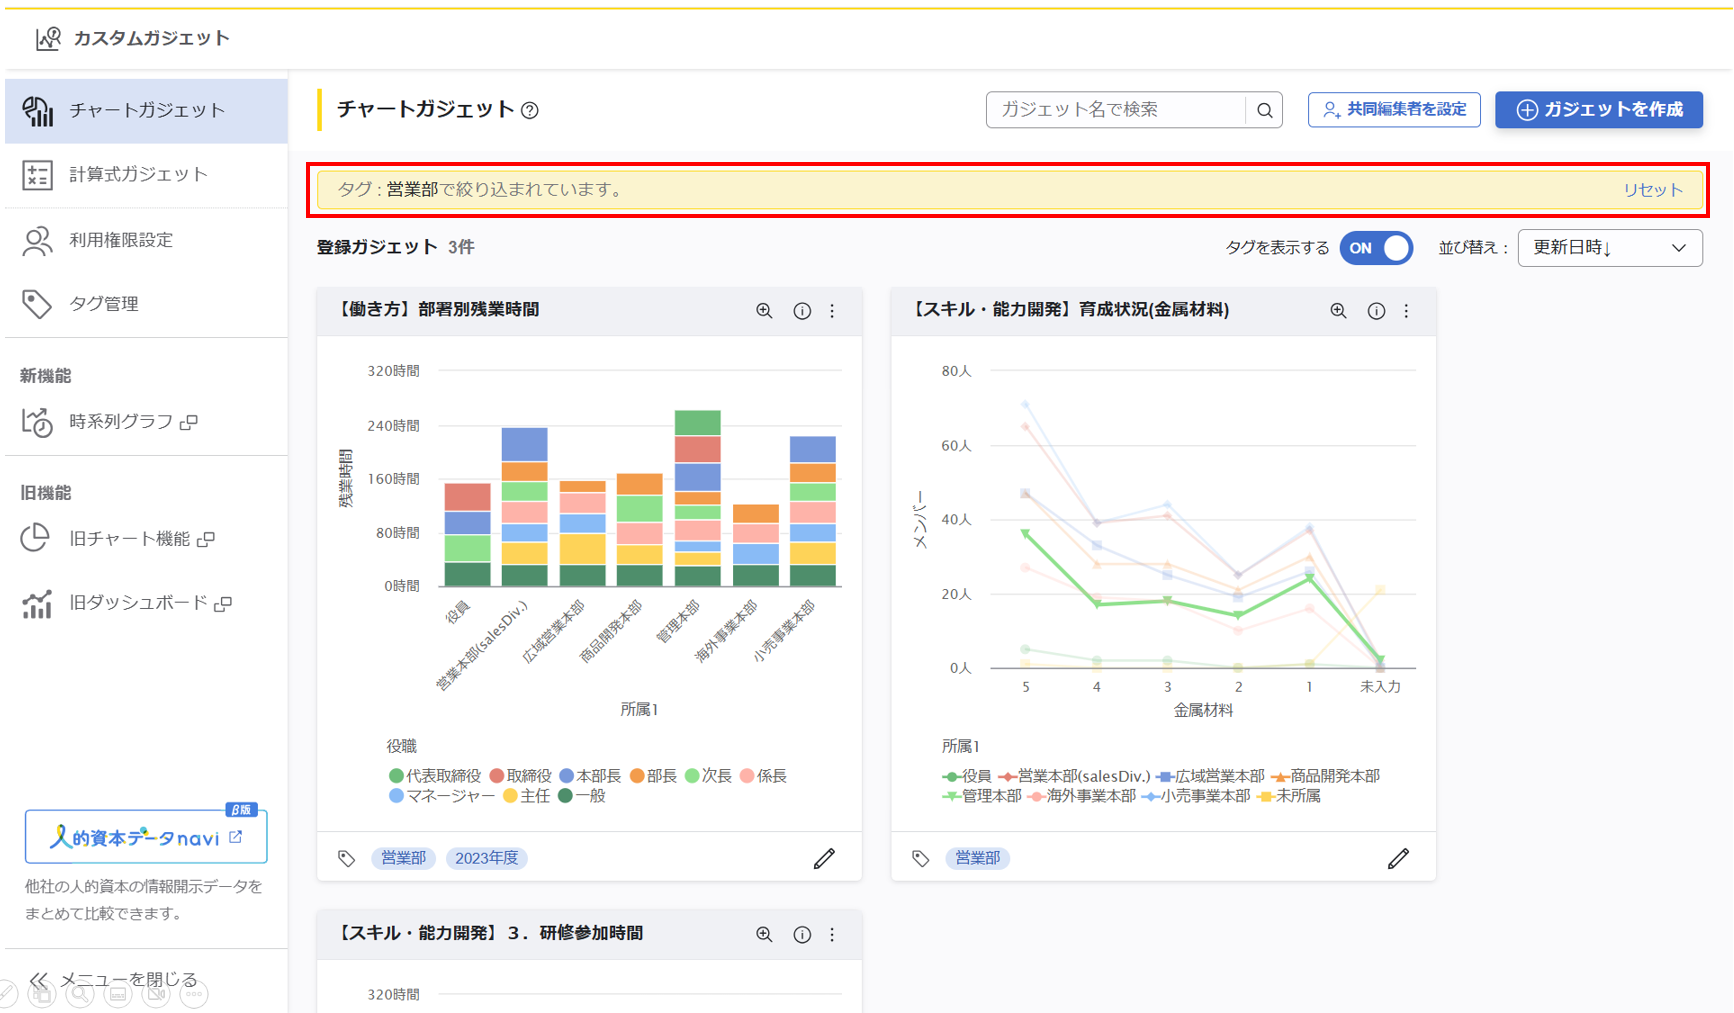Turn off the タグを表示する toggle
1734x1013 pixels.
click(1376, 248)
